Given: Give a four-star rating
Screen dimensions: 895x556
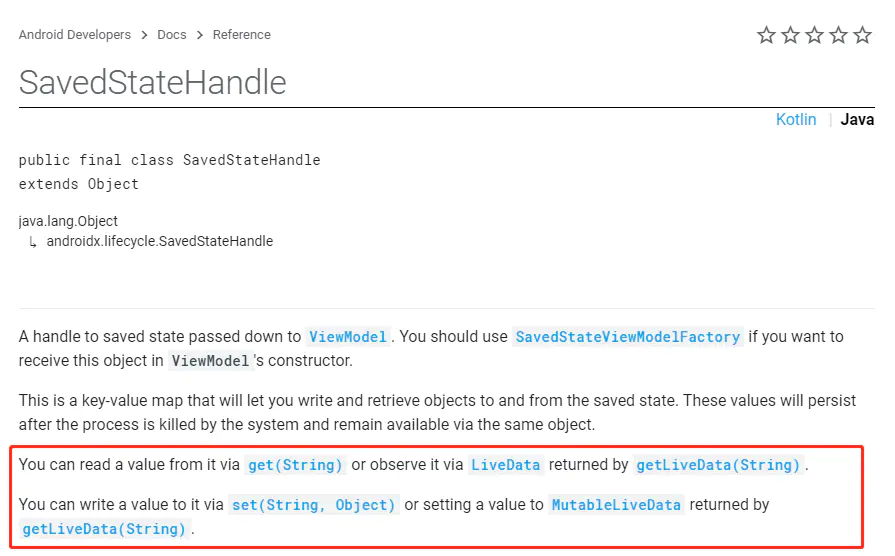Looking at the screenshot, I should (x=839, y=36).
